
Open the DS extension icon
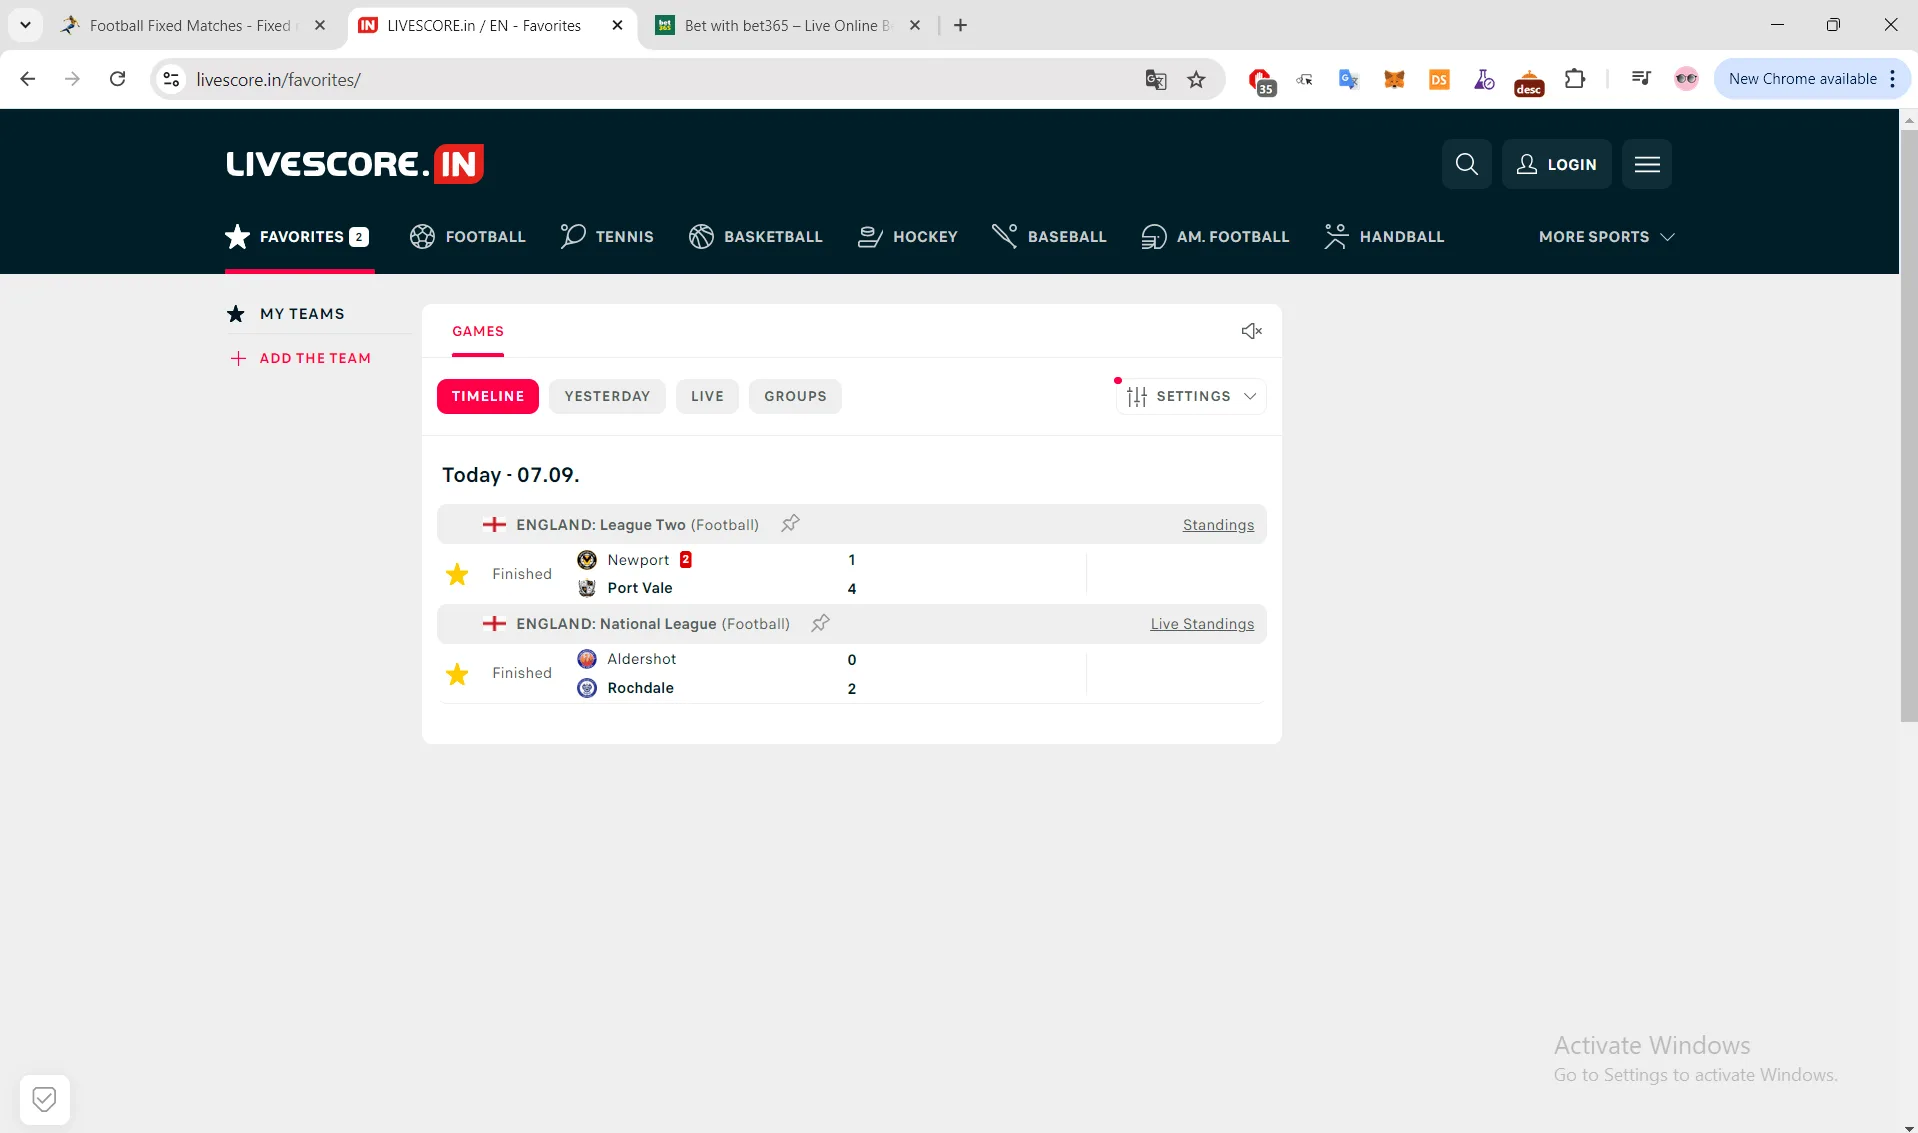tap(1439, 79)
